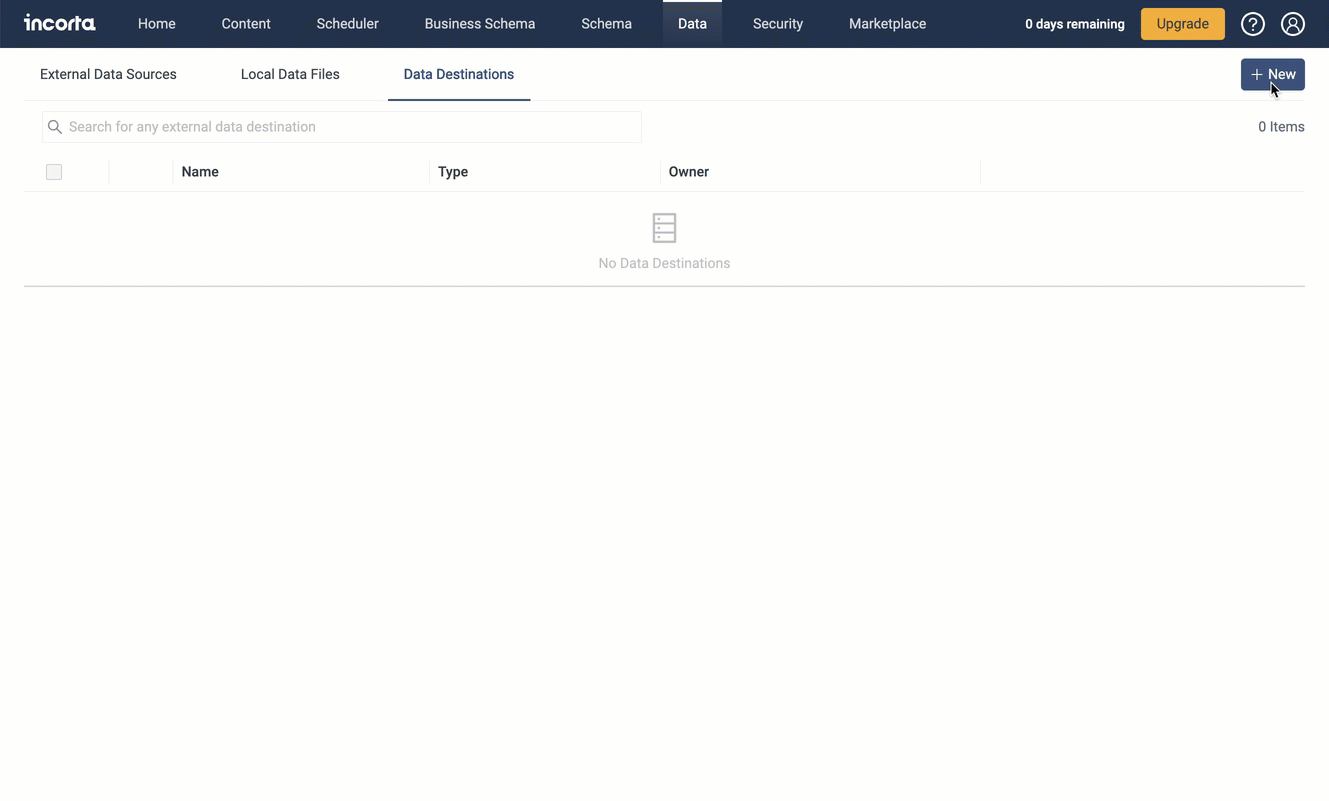Click the New button

point(1272,74)
